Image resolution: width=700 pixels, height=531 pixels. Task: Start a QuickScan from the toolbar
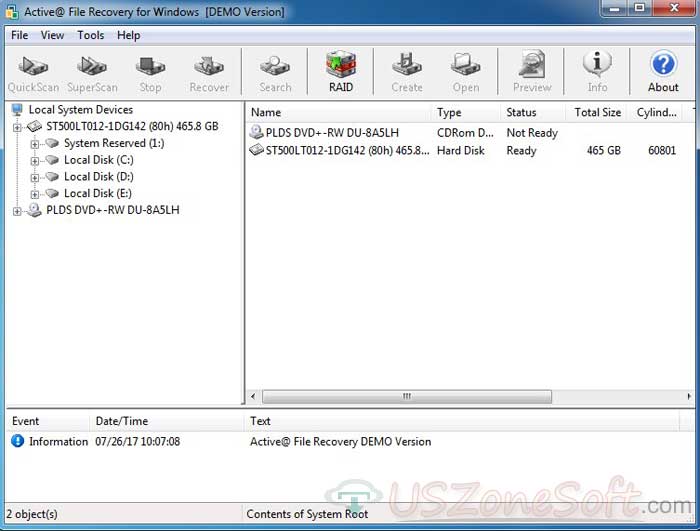(x=33, y=73)
